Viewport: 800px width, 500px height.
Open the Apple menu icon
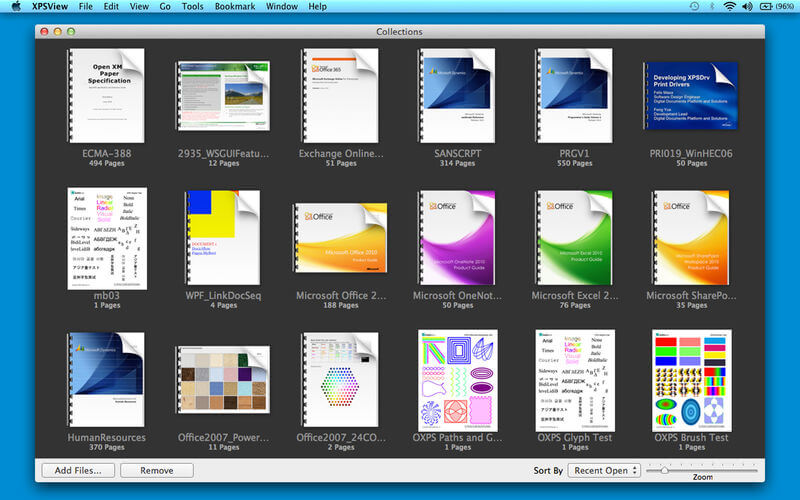click(x=16, y=6)
